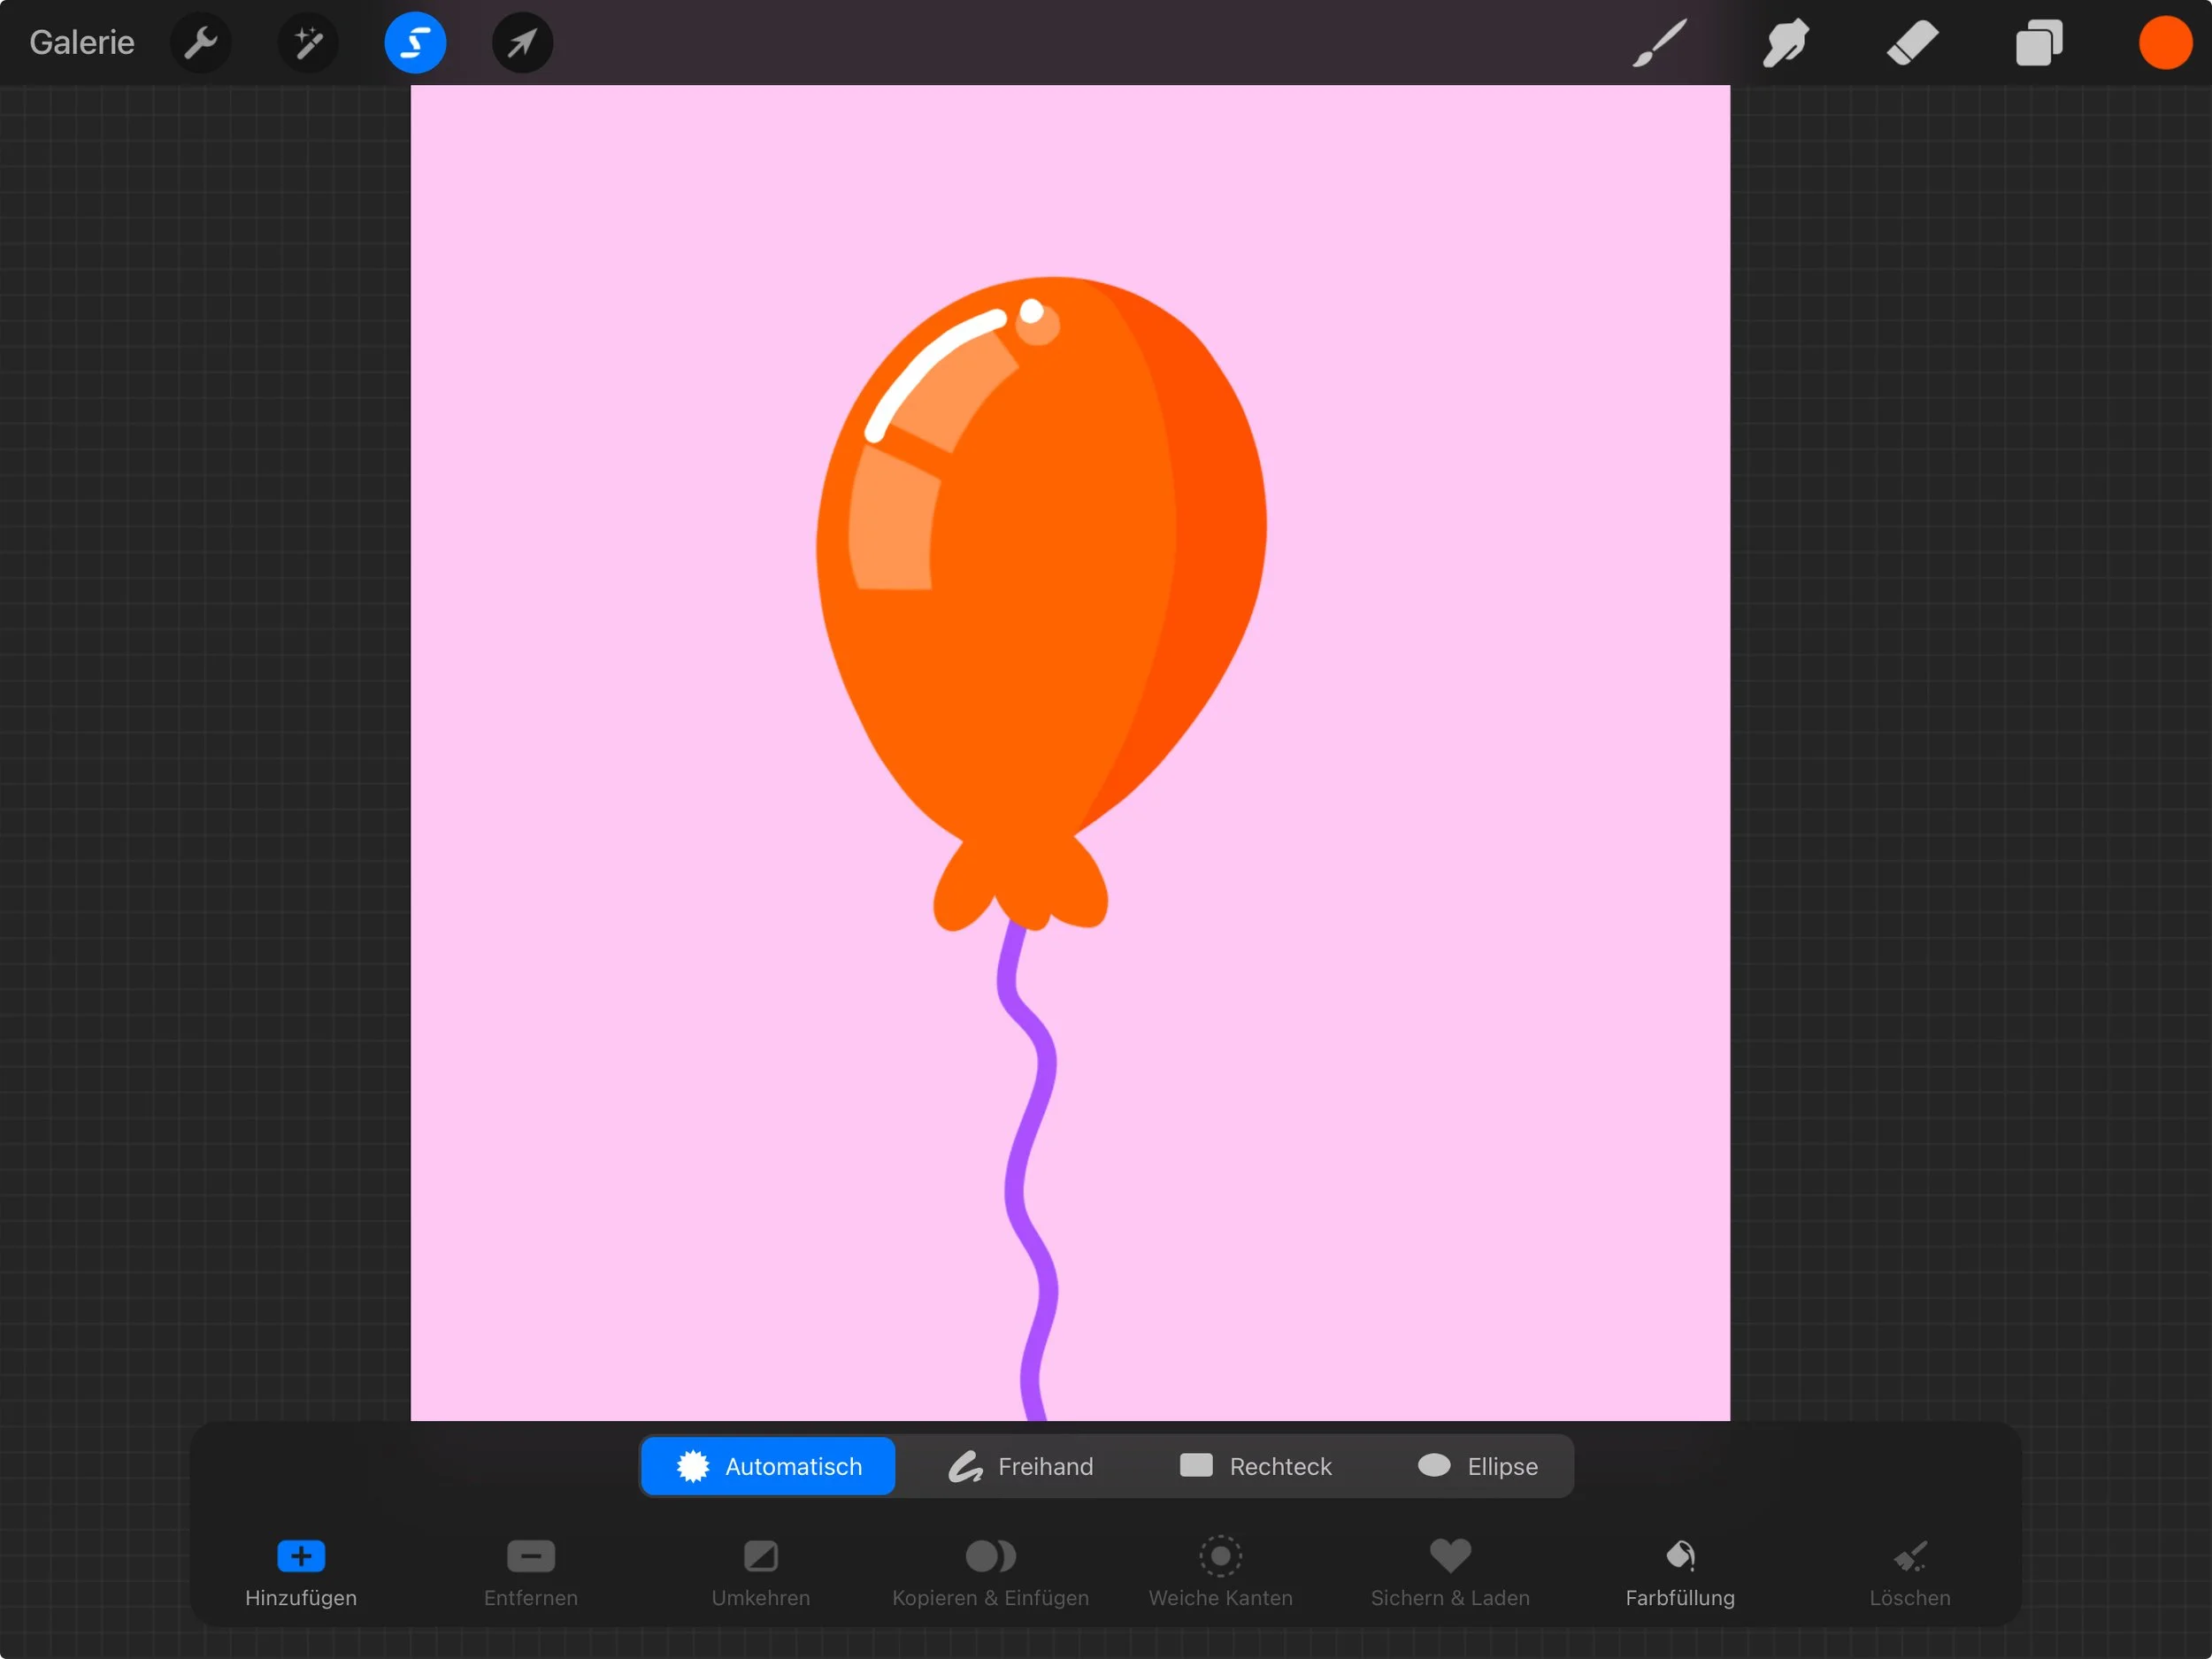Toggle the Selection tool
Viewport: 2212px width, 1659px height.
pyautogui.click(x=415, y=43)
